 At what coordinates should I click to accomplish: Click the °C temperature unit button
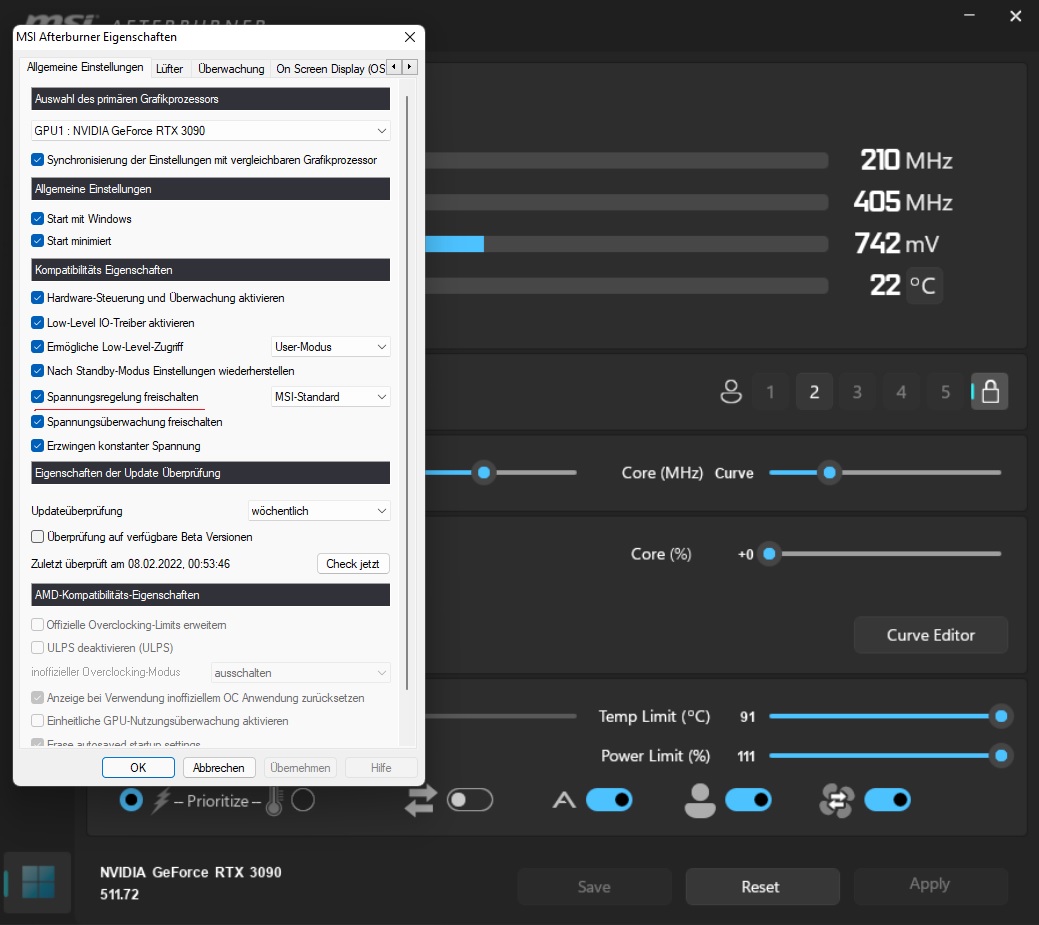923,286
